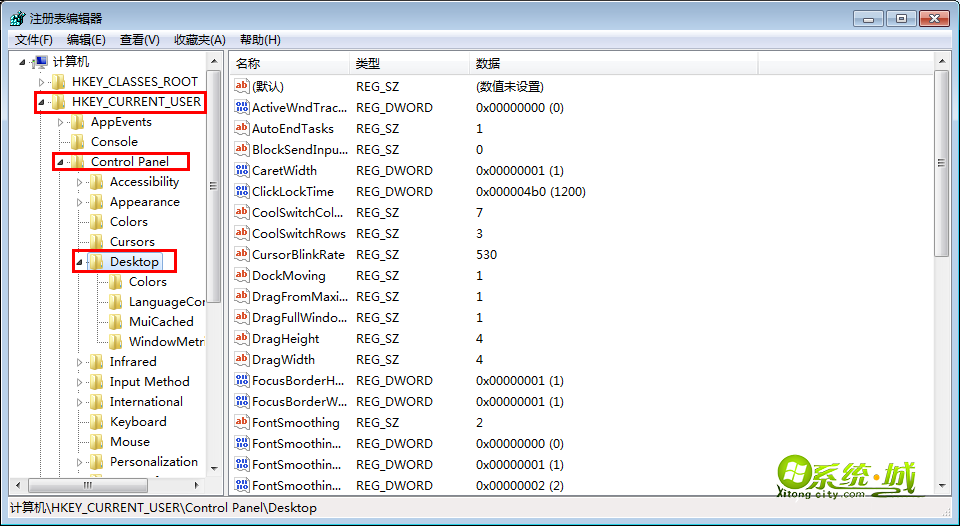
Task: Open the 文件(F) menu
Action: click(34, 40)
